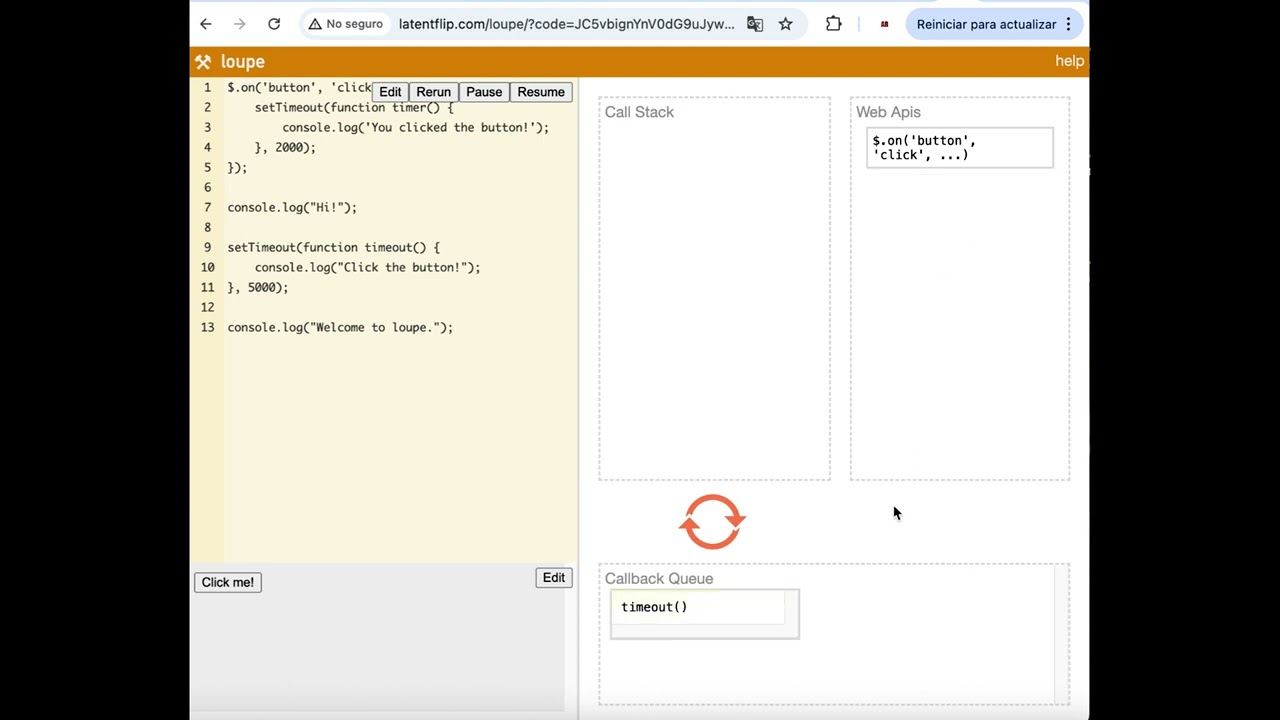The image size is (1280, 720).
Task: Go back with the browser back arrow
Action: (x=206, y=24)
